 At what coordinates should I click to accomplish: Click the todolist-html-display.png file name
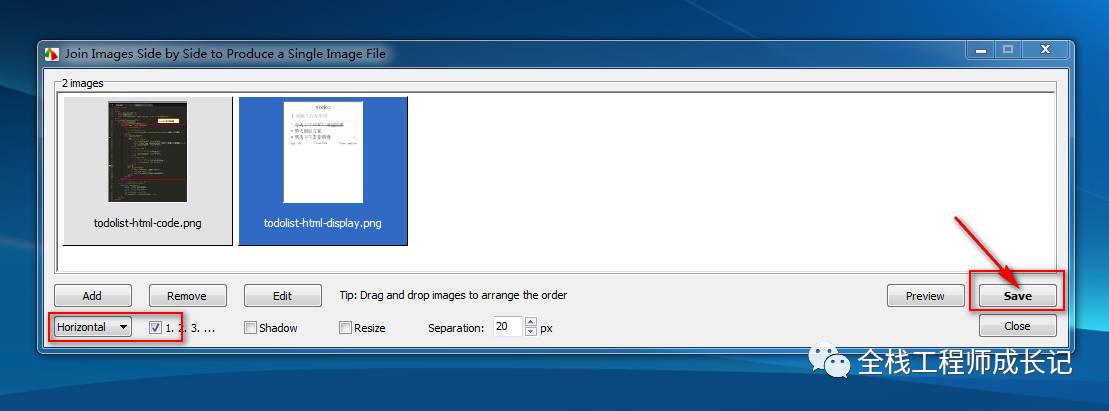tap(323, 223)
